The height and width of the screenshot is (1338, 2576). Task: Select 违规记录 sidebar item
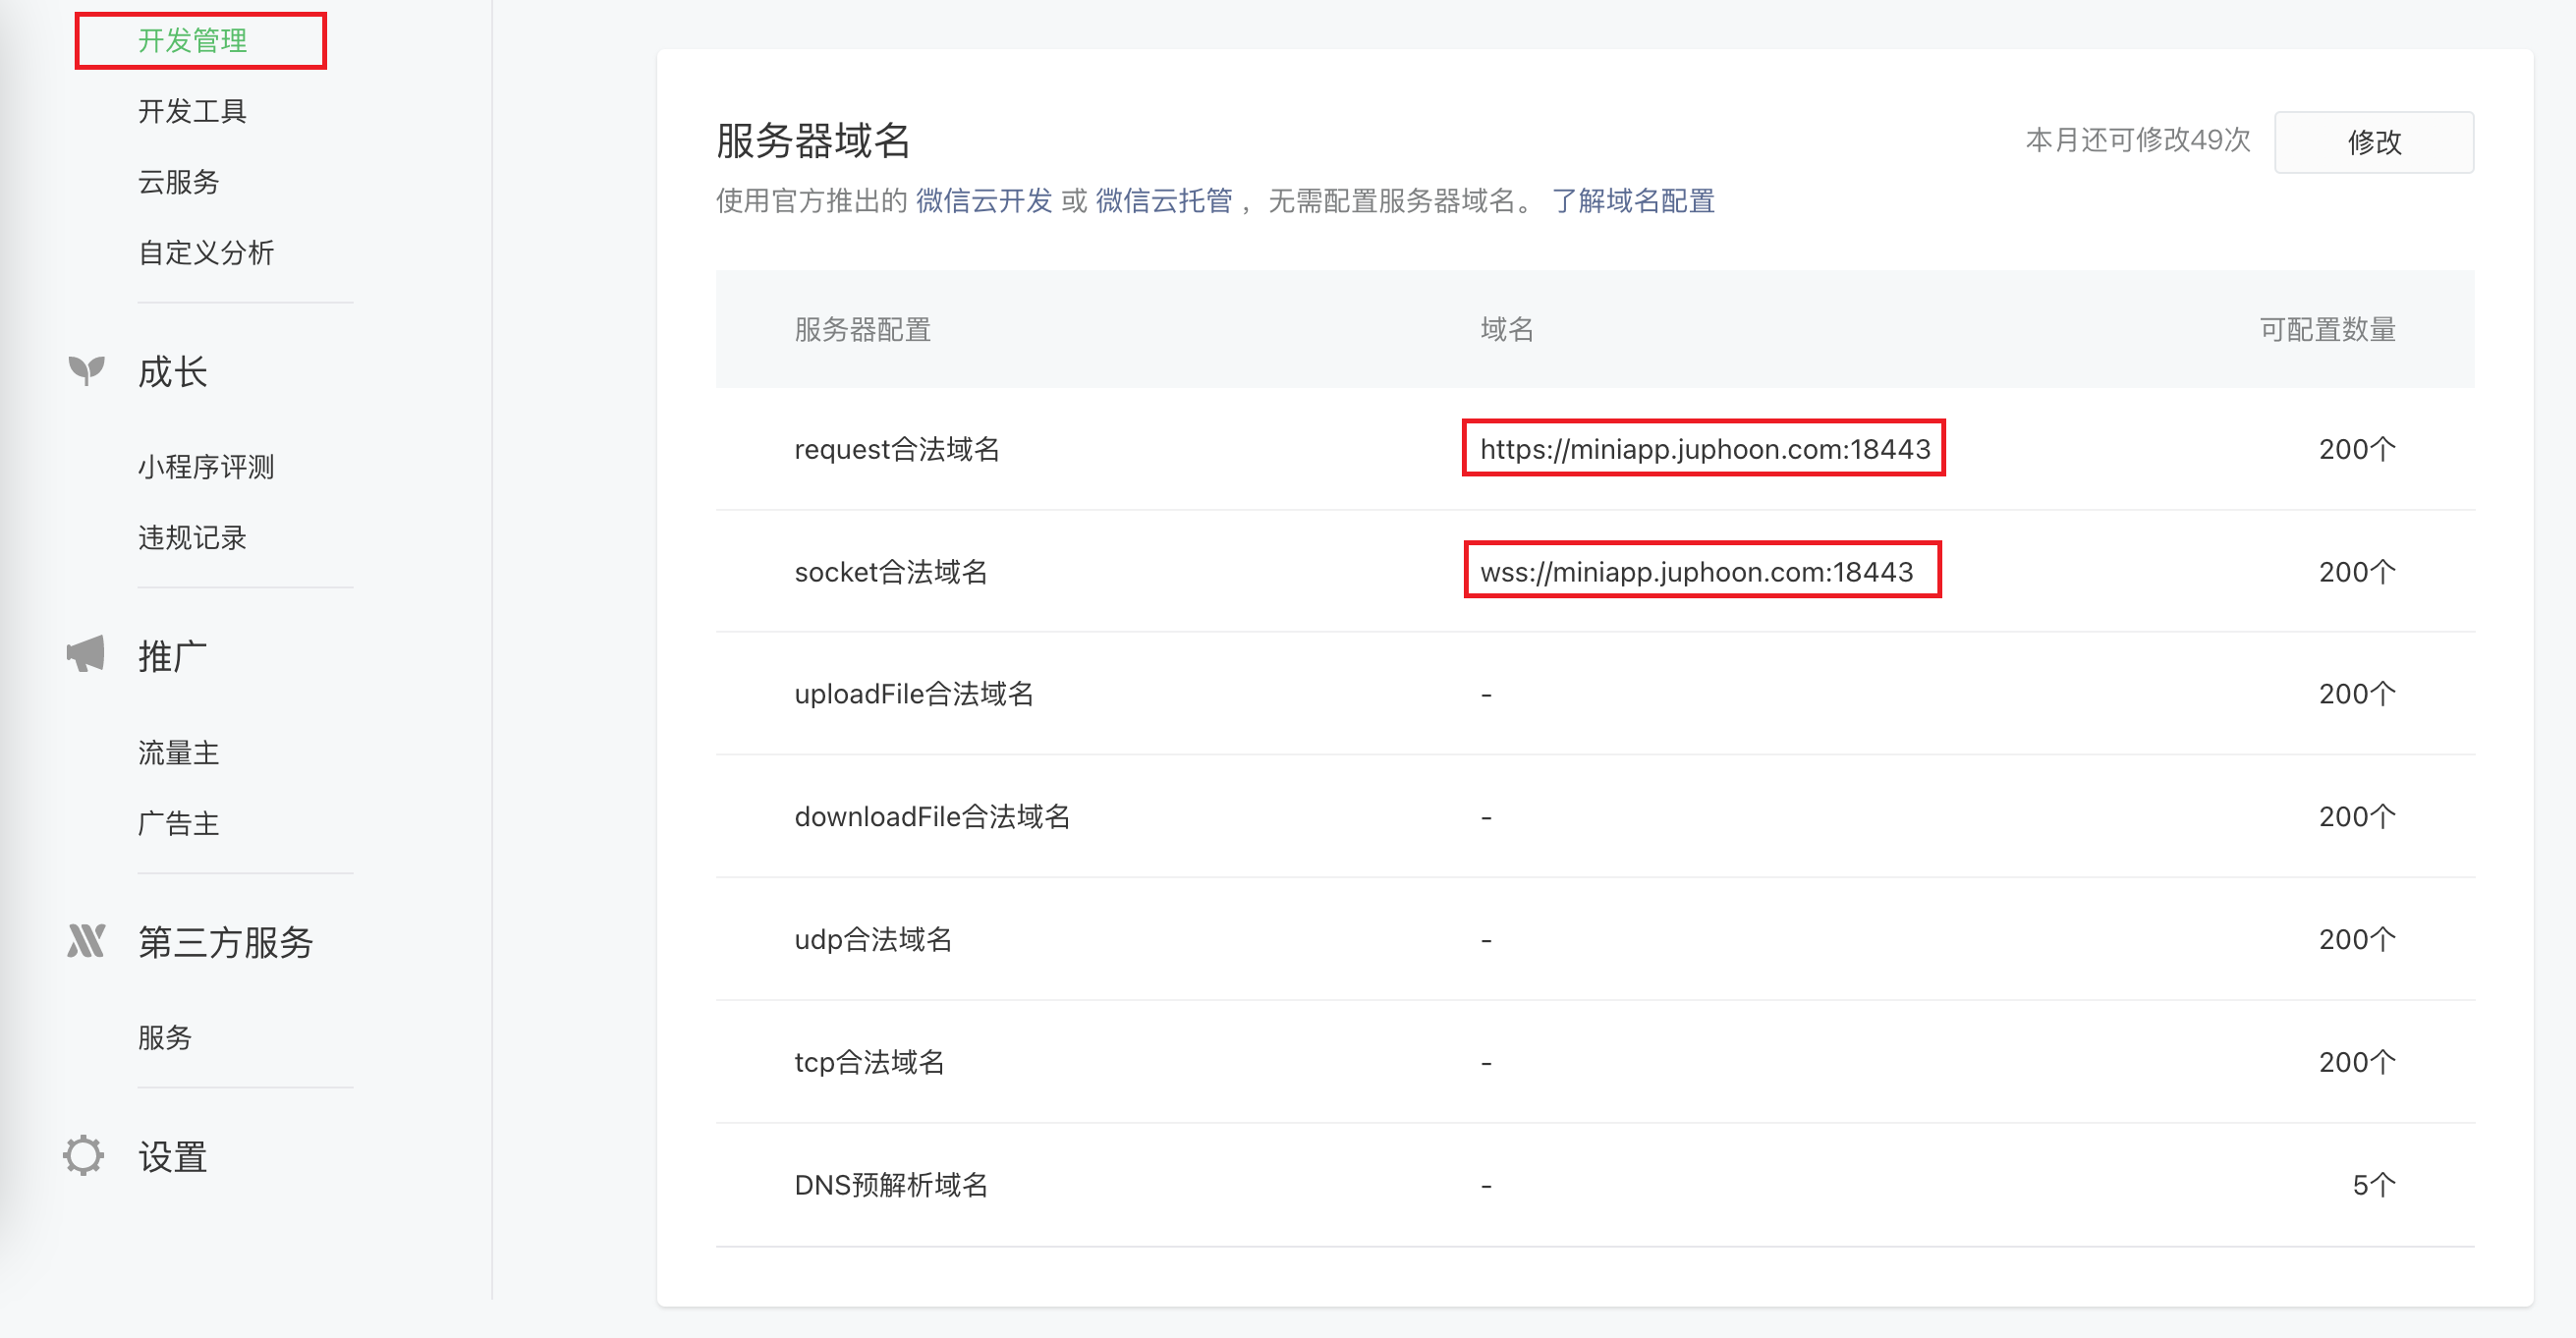tap(192, 538)
